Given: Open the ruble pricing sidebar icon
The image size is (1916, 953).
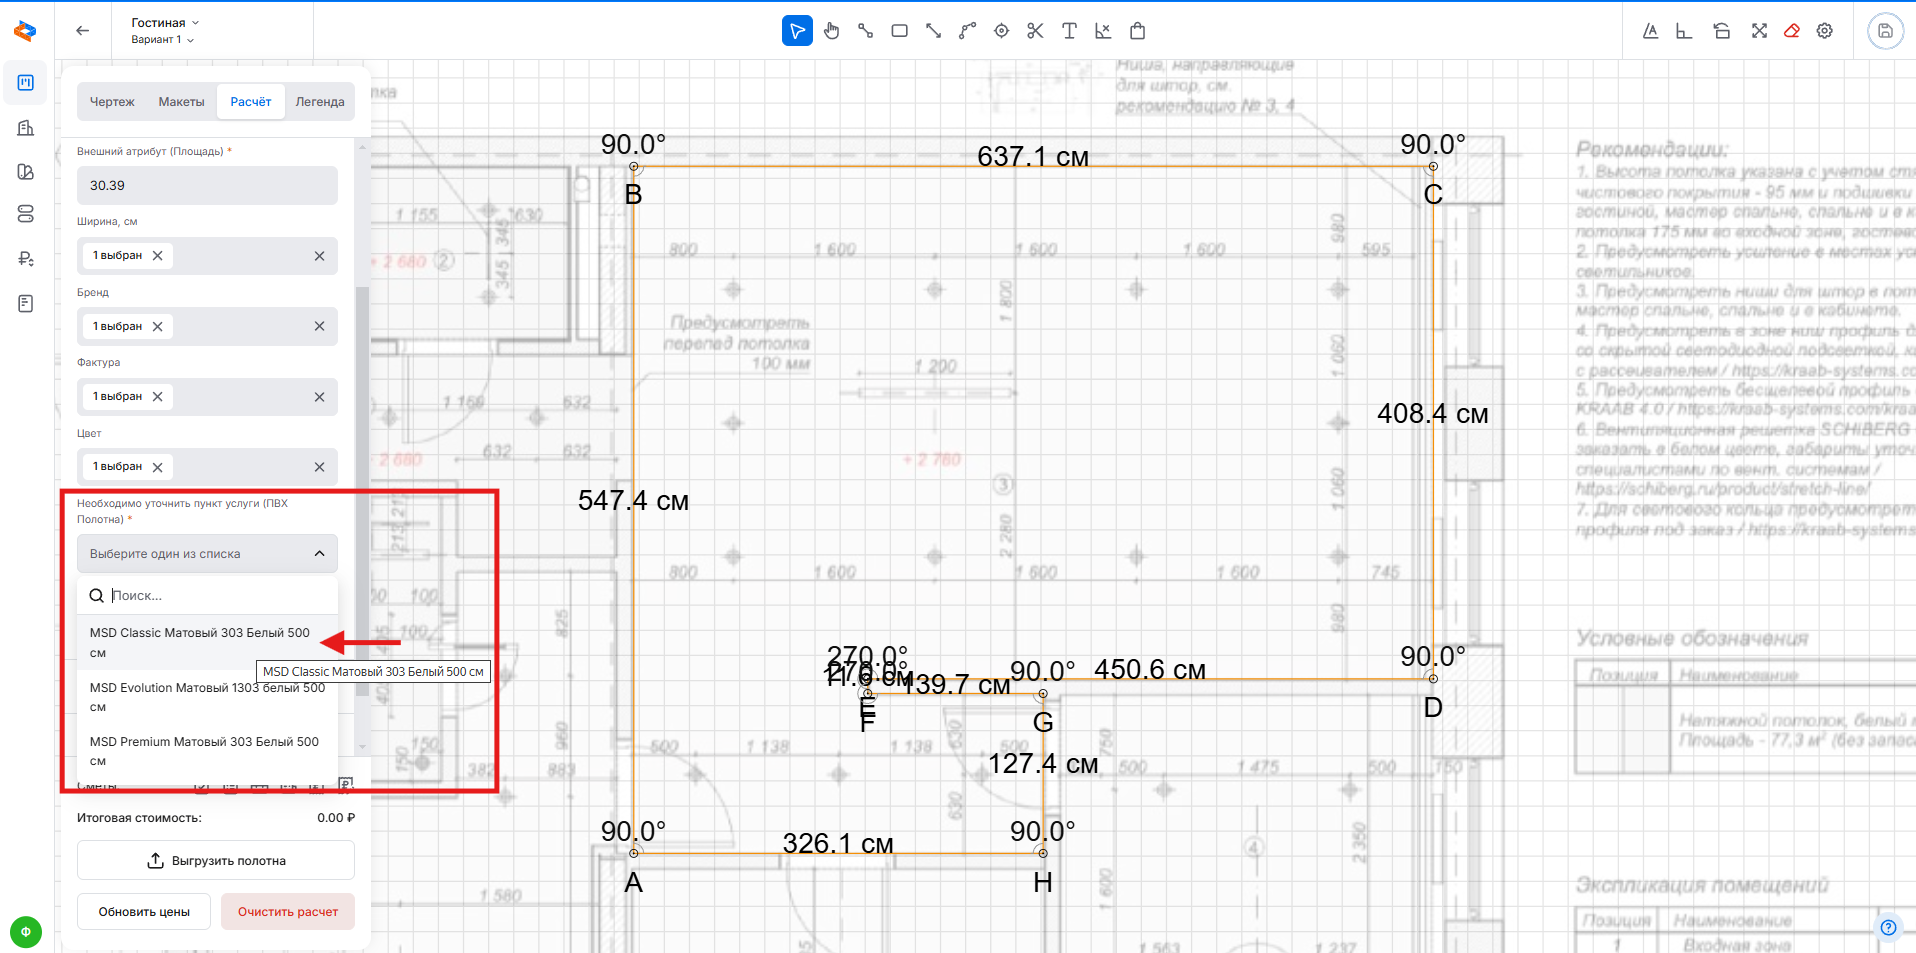Looking at the screenshot, I should tap(26, 259).
